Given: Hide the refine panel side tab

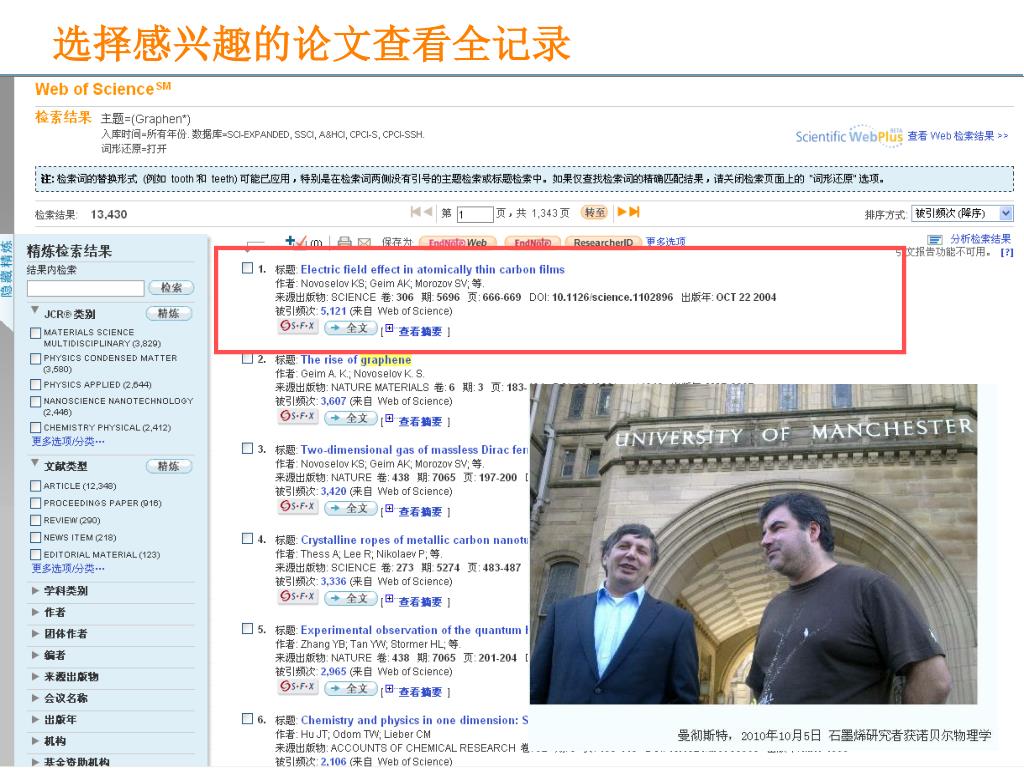Looking at the screenshot, I should click(7, 269).
